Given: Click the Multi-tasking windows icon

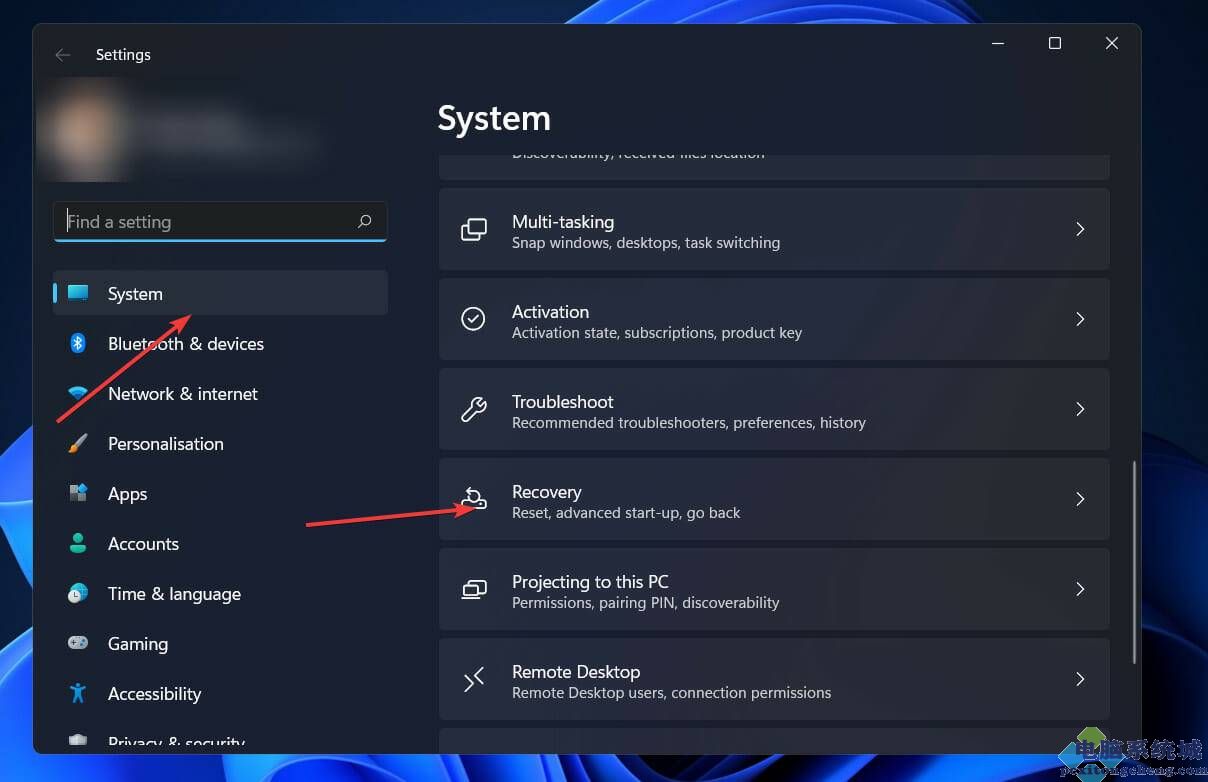Looking at the screenshot, I should tap(474, 229).
